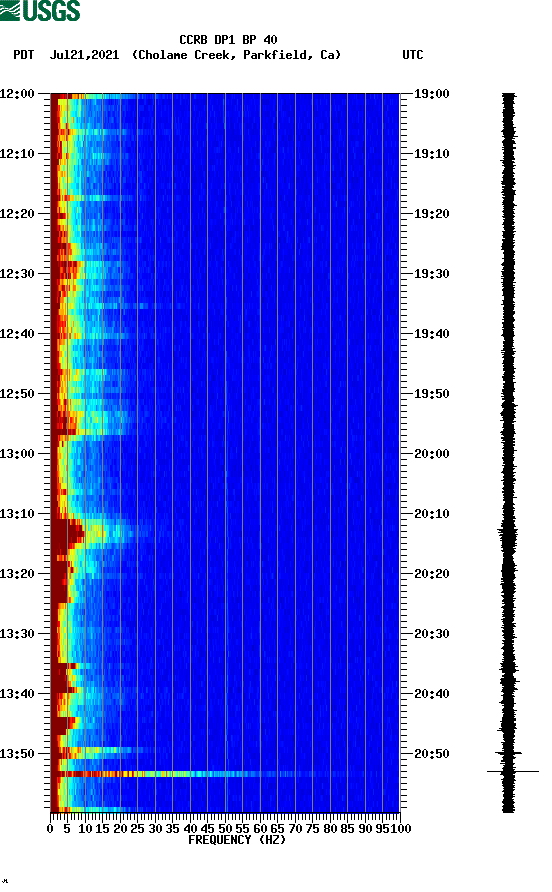This screenshot has height=892, width=552.
Task: Click the '12:30' PDT time label
Action: point(18,274)
